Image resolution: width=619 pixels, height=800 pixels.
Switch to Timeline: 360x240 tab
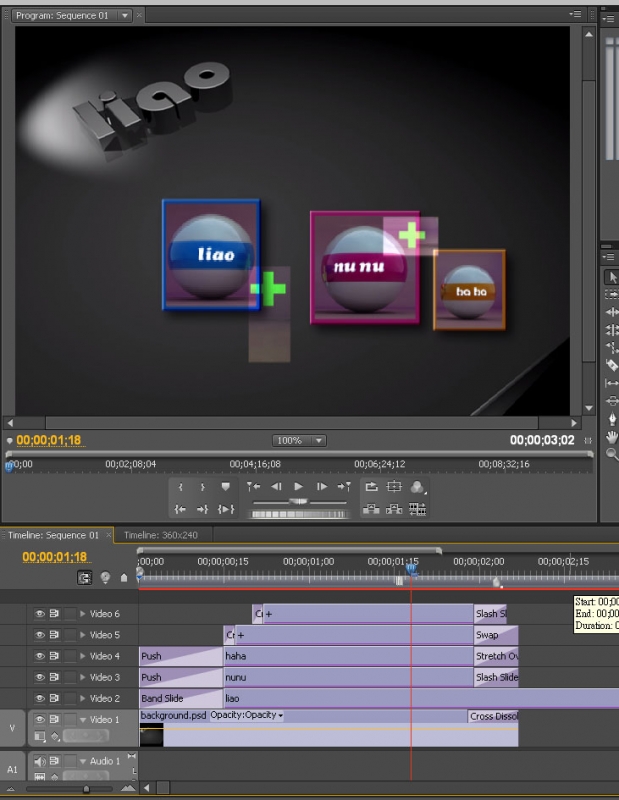point(160,535)
